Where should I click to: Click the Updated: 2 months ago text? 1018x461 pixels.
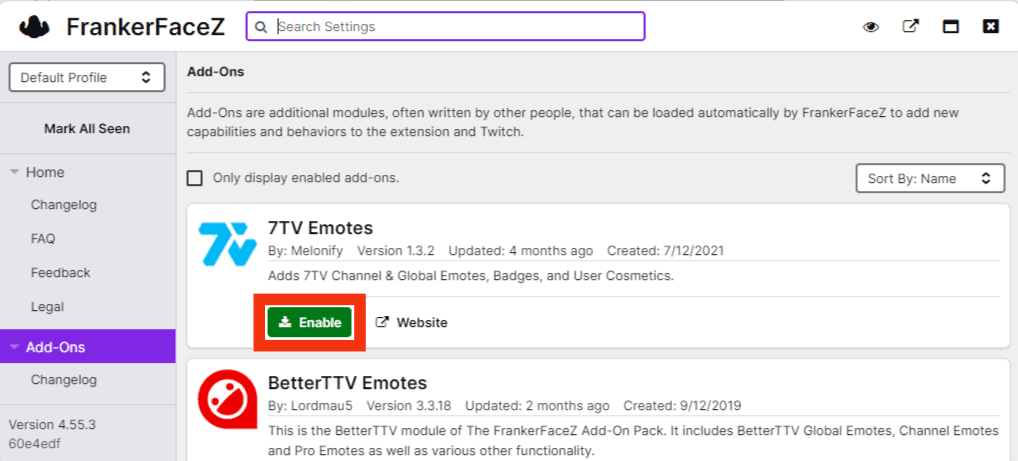(x=537, y=406)
